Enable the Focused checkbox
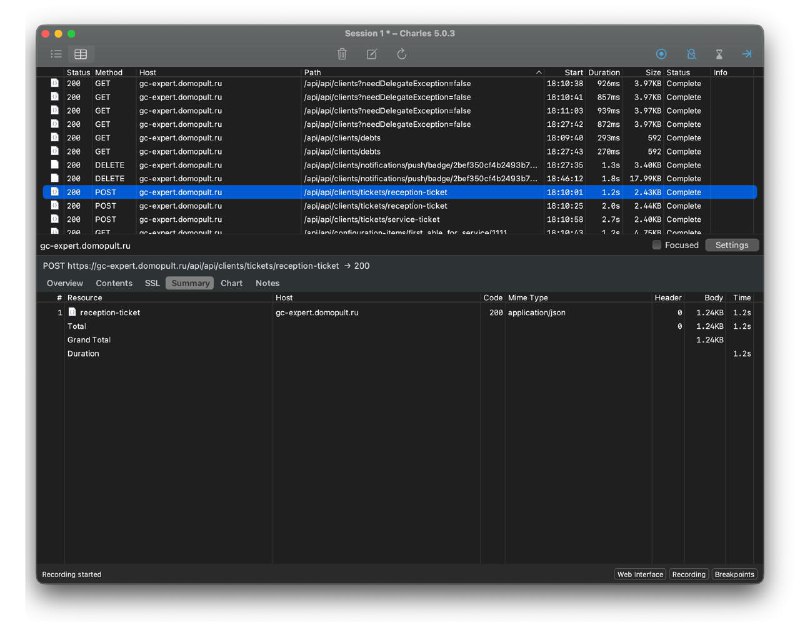The height and width of the screenshot is (632, 800). (x=657, y=245)
